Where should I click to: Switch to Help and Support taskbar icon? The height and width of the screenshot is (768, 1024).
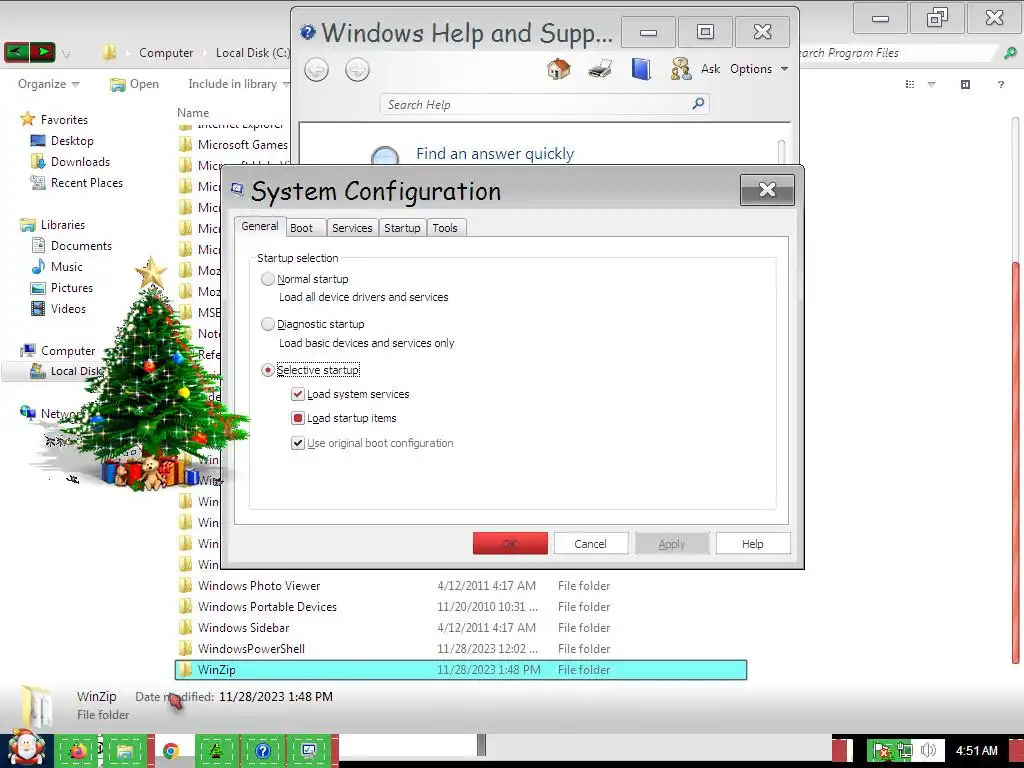(263, 751)
